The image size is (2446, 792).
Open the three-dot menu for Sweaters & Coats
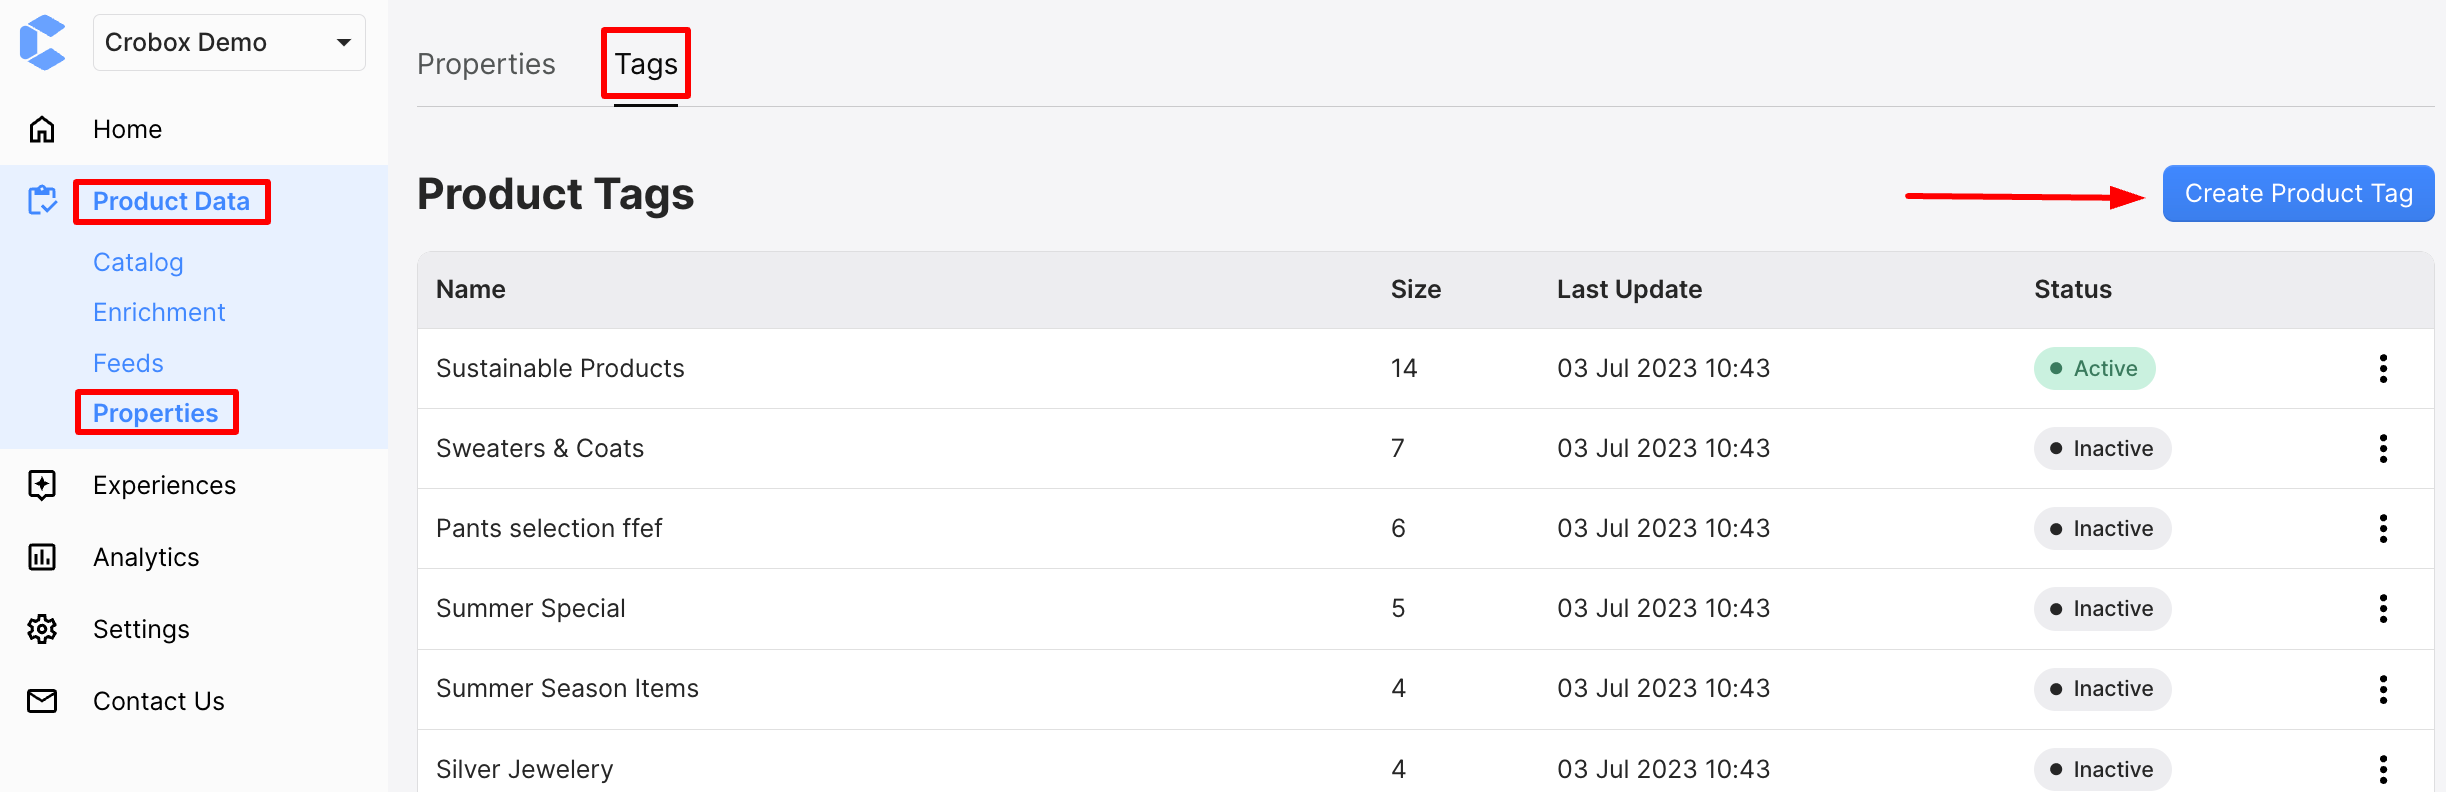(x=2383, y=449)
